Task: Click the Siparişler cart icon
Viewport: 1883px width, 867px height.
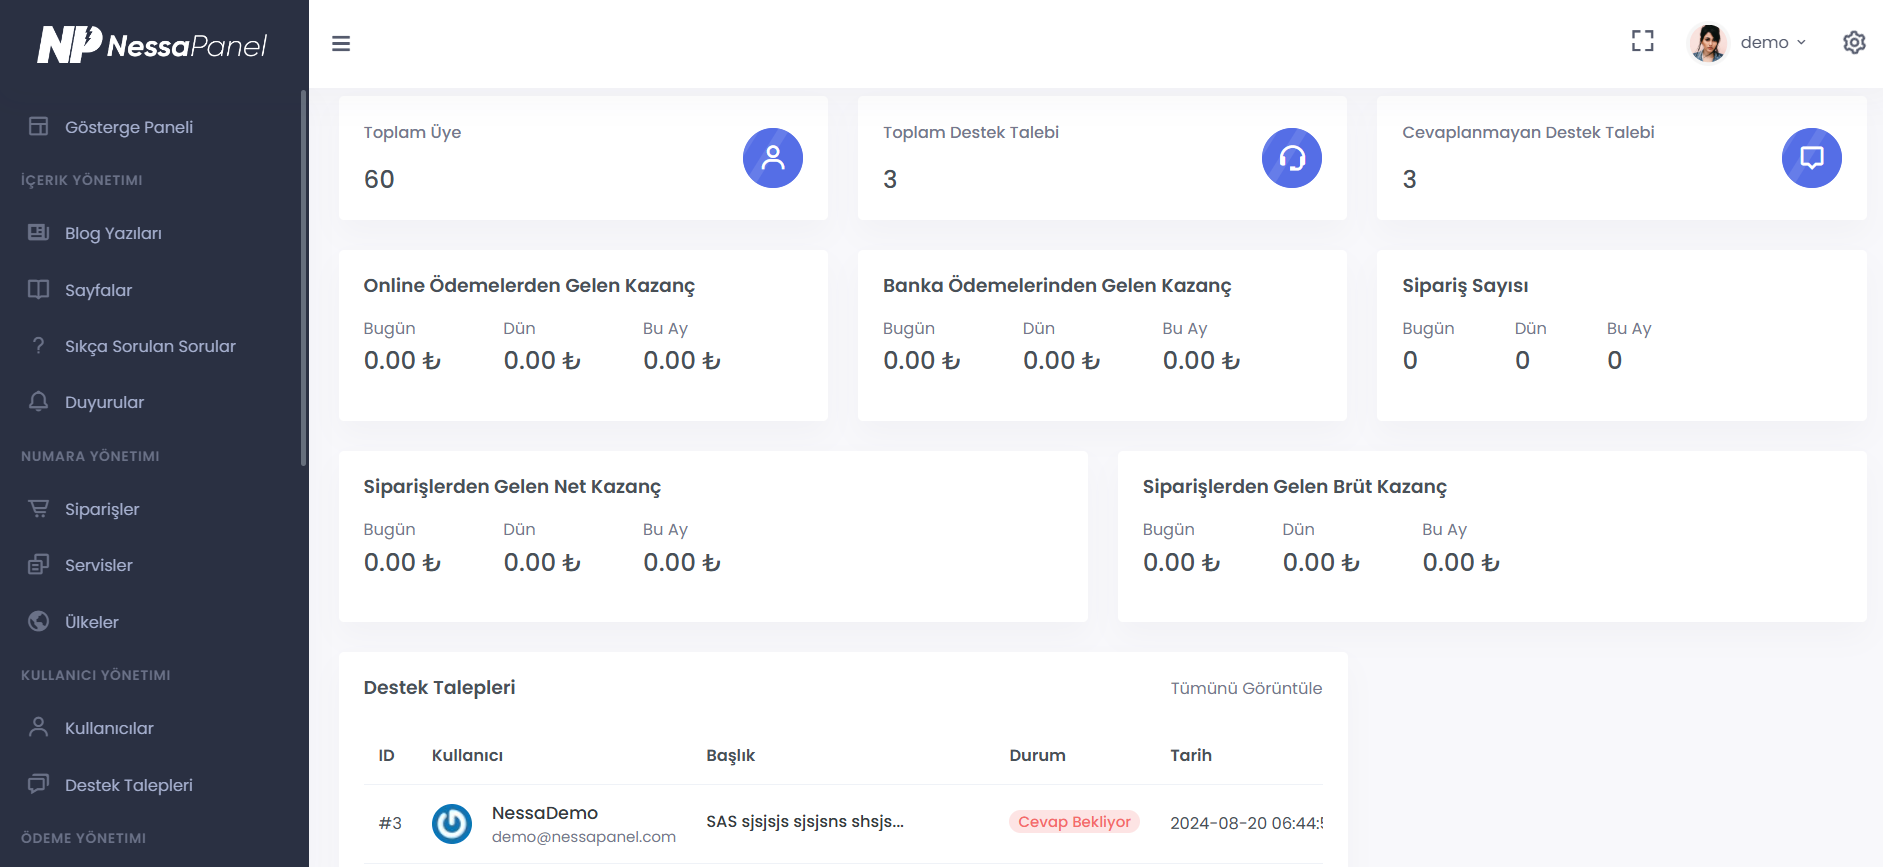Action: click(39, 509)
